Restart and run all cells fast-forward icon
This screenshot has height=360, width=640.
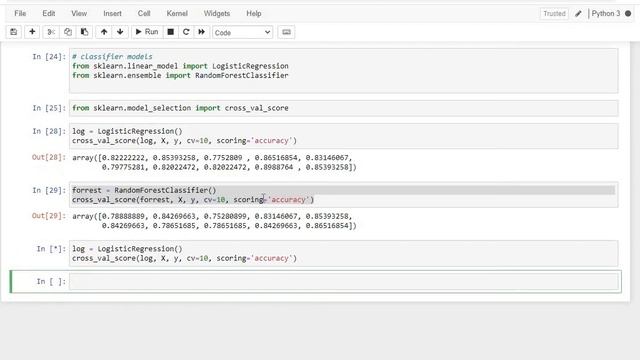click(x=202, y=32)
